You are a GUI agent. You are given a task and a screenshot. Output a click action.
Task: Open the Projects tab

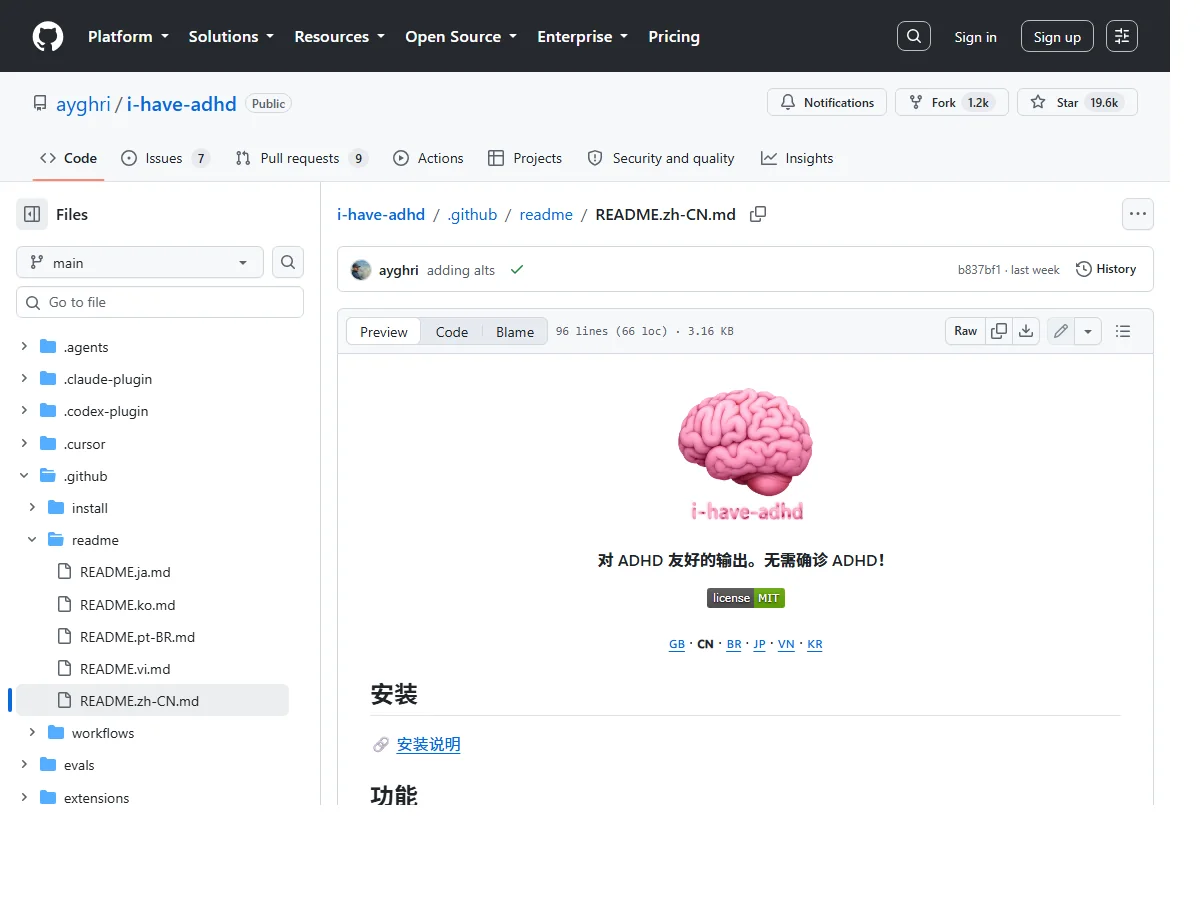[525, 158]
